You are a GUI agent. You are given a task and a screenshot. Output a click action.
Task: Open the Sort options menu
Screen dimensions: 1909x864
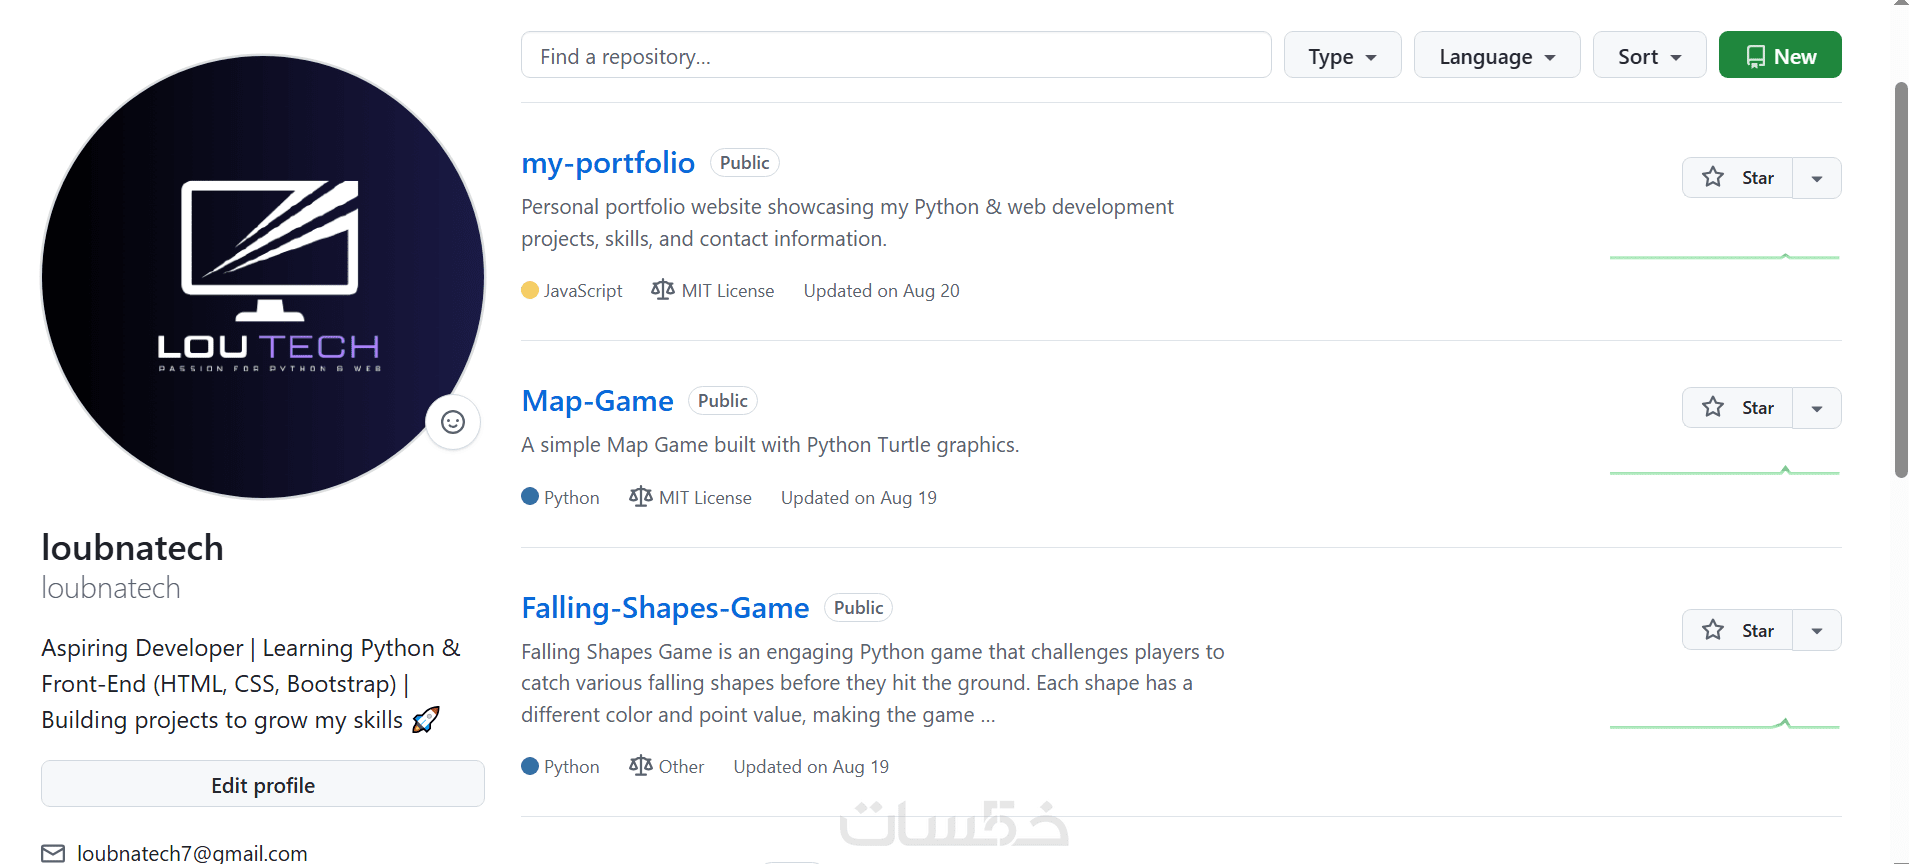1649,56
